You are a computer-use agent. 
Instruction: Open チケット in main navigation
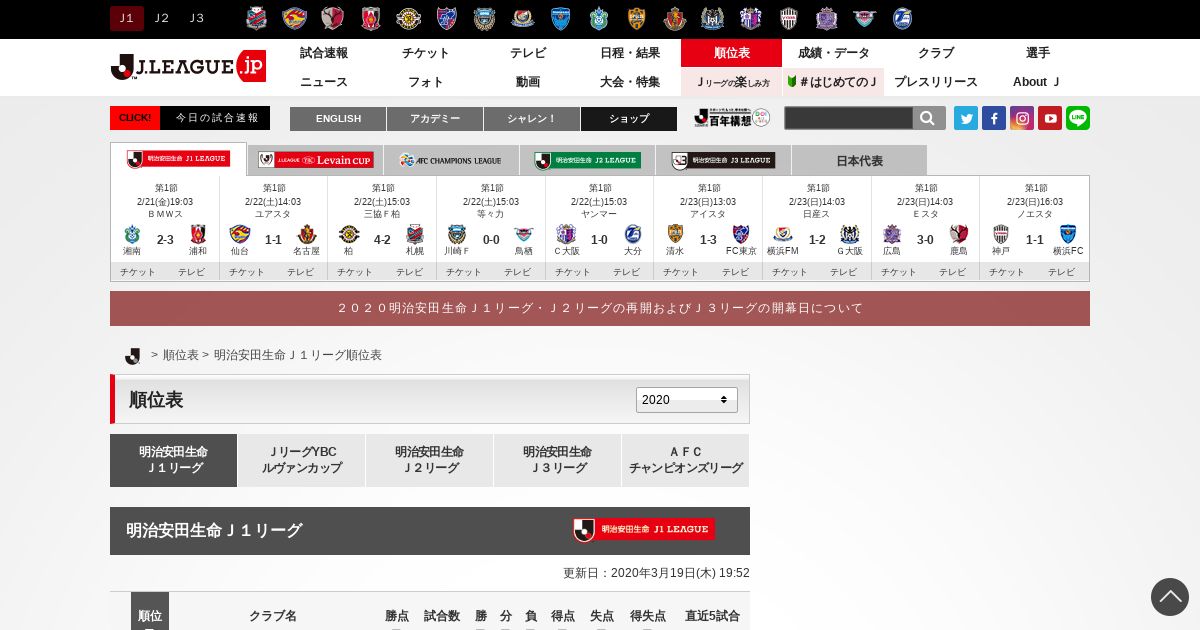click(426, 53)
